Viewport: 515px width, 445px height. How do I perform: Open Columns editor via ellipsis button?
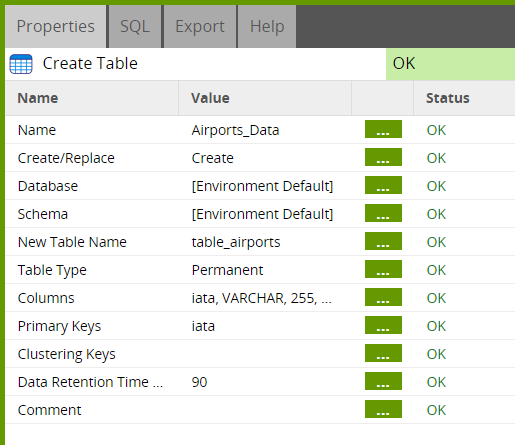pyautogui.click(x=383, y=297)
